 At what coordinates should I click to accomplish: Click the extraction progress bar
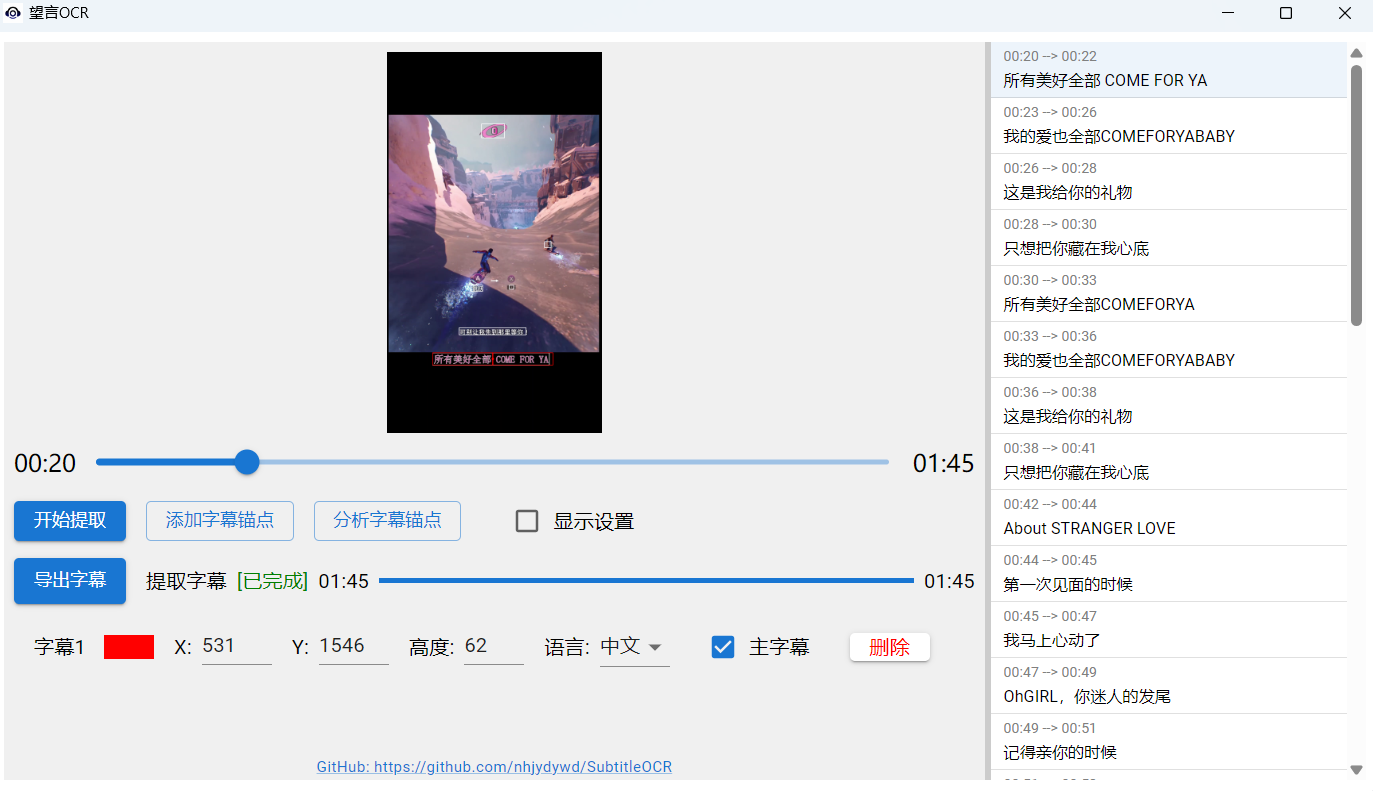[x=646, y=581]
